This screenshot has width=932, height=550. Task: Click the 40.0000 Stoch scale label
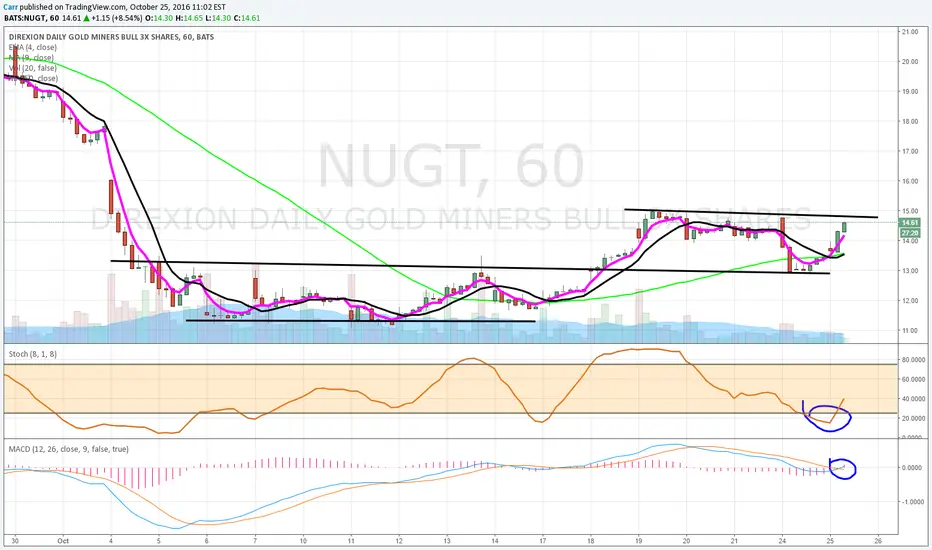pyautogui.click(x=913, y=399)
